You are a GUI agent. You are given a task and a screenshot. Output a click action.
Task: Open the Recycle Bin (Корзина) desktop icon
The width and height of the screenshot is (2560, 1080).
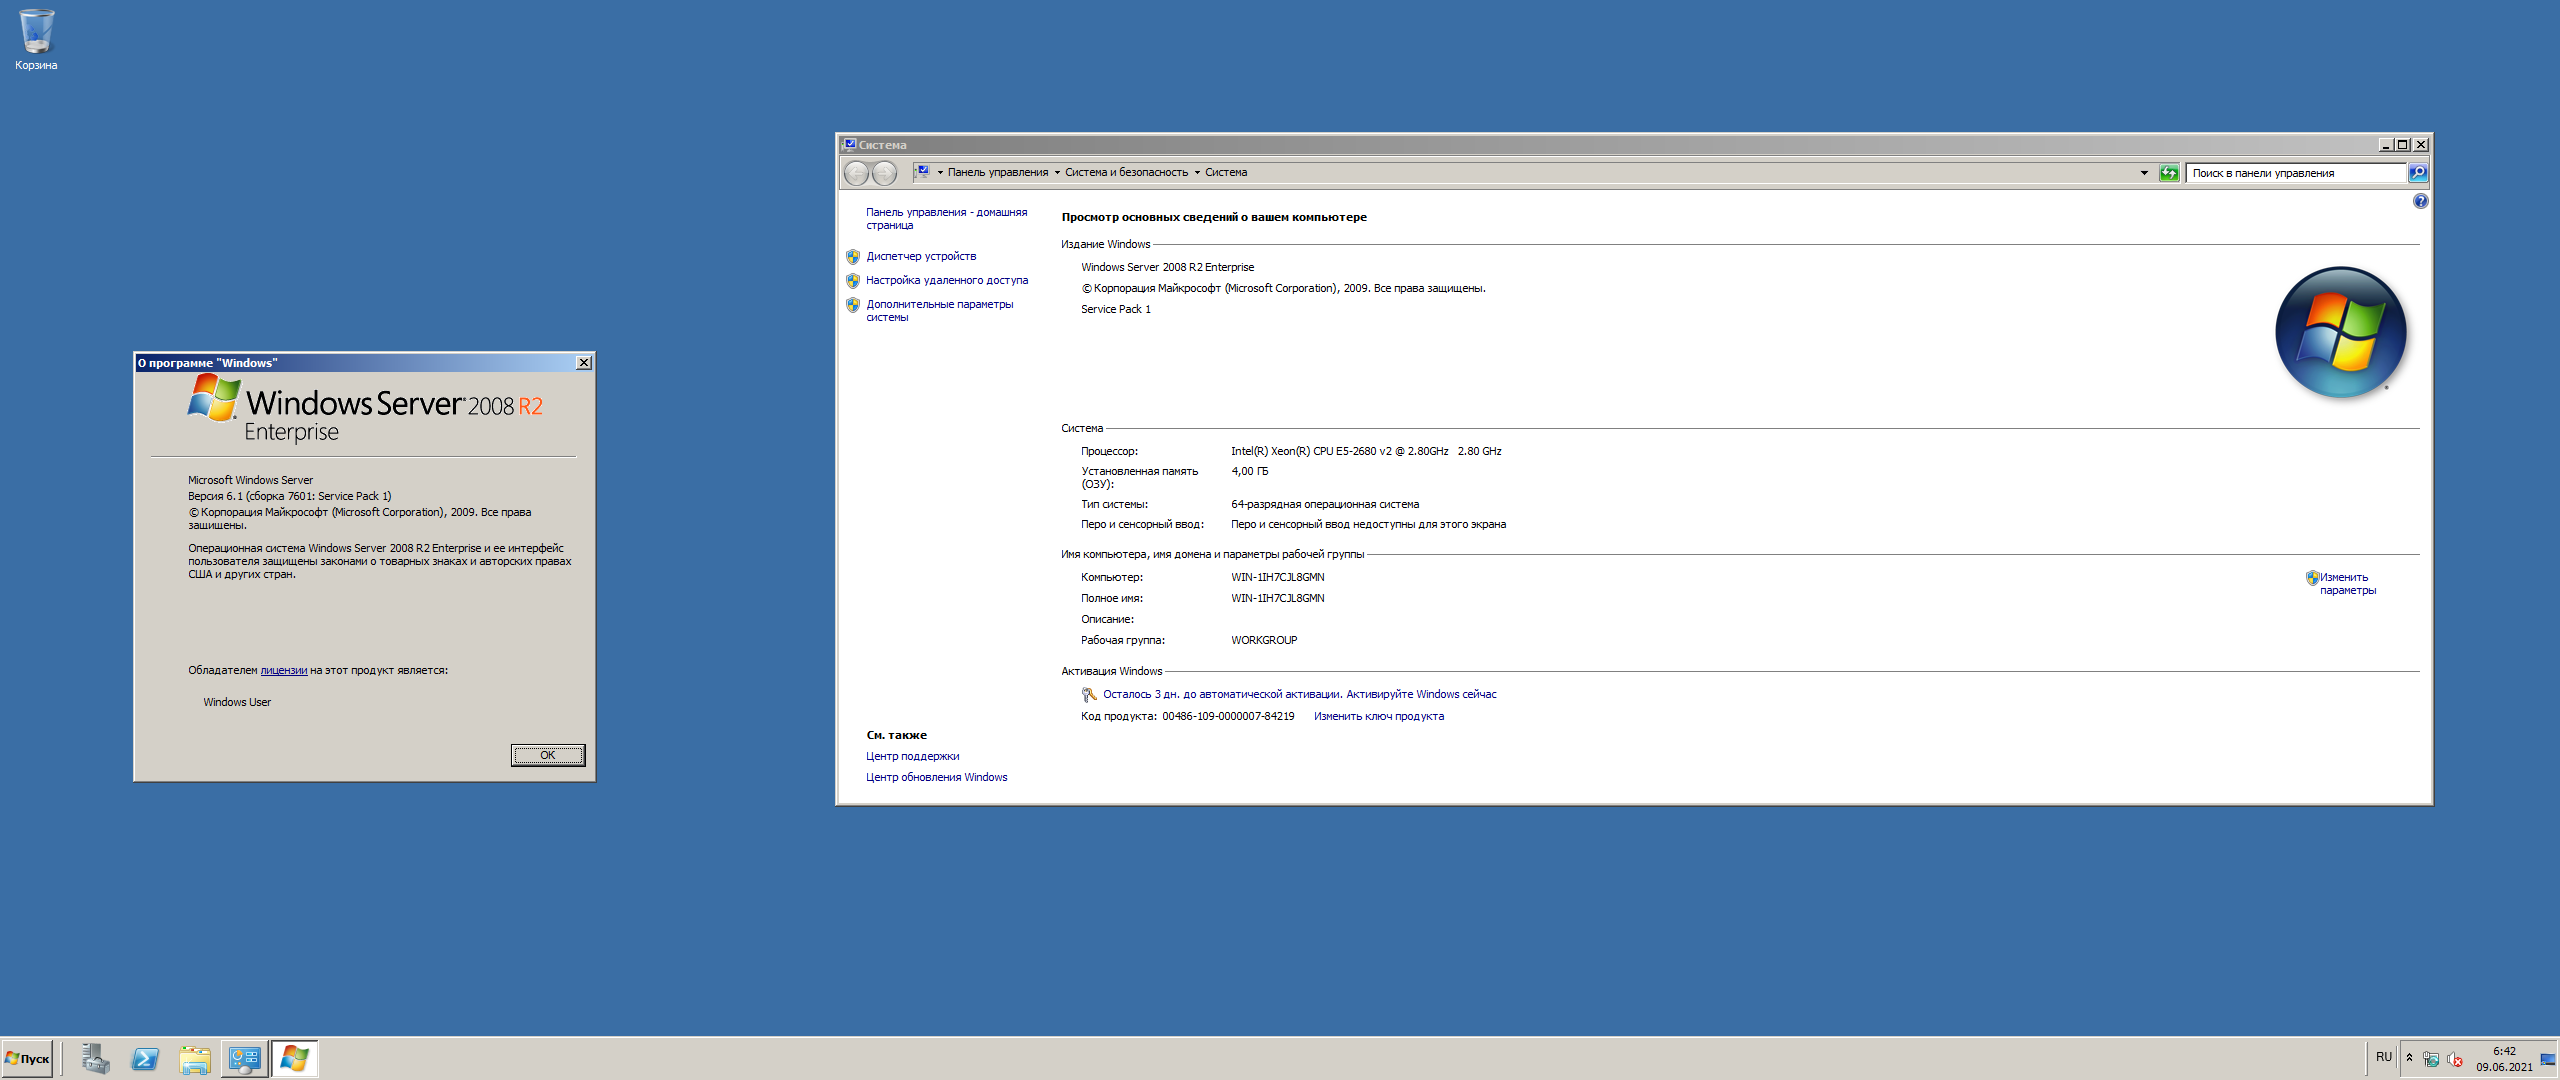(x=36, y=40)
